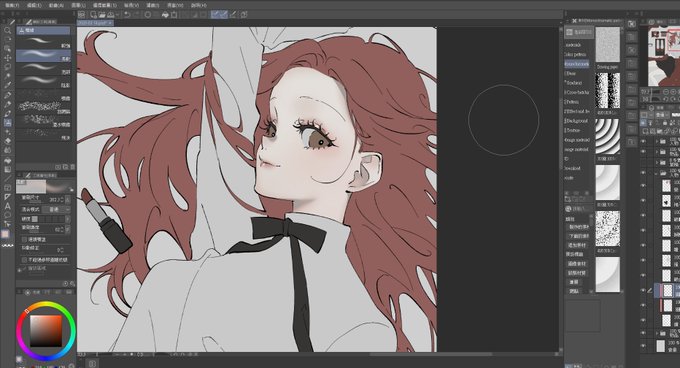The image size is (680, 368).
Task: Select Monochromatic pattern in the material tree
Action: (576, 64)
